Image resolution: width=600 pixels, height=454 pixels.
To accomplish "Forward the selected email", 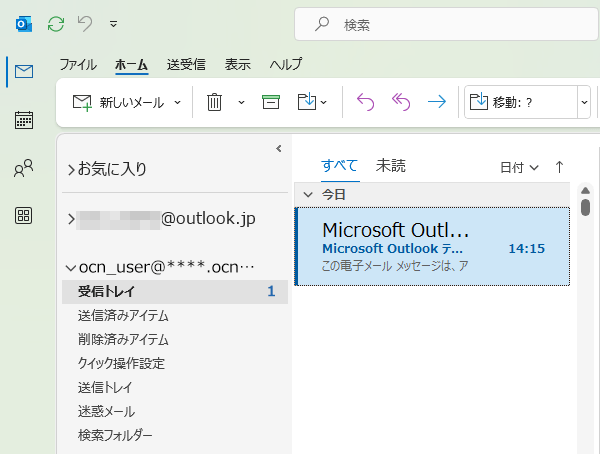I will click(x=436, y=101).
